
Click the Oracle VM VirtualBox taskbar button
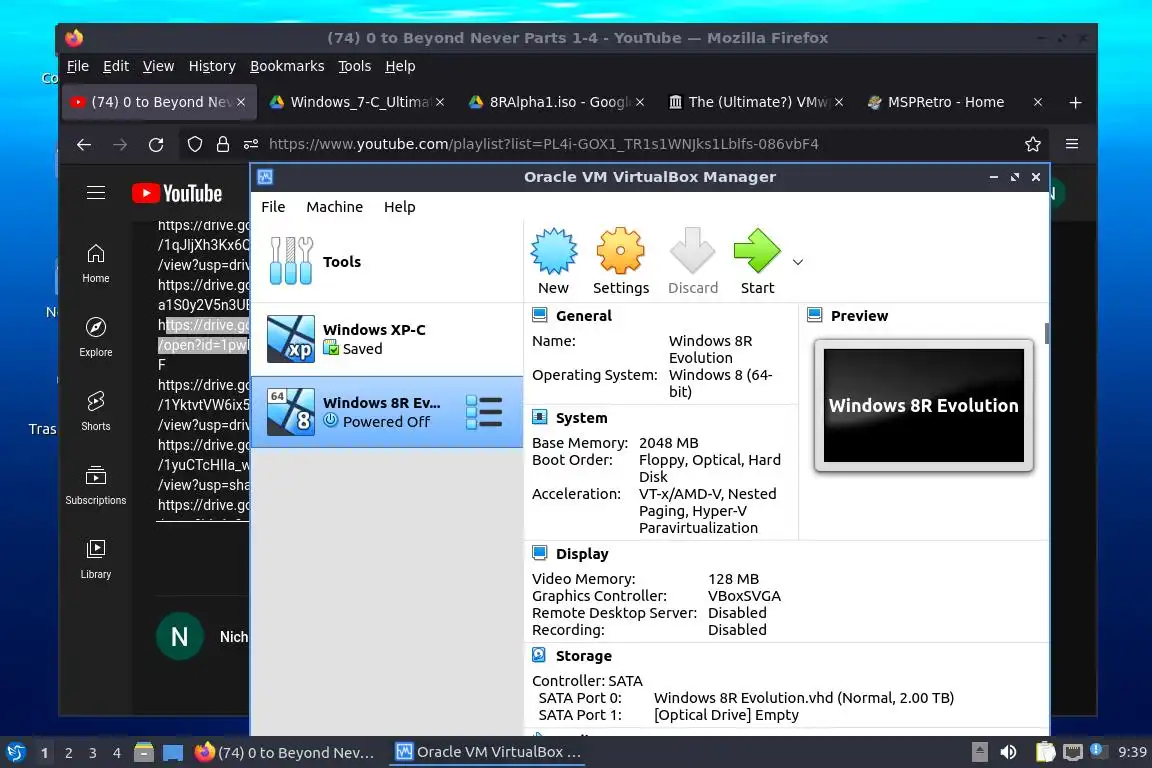[488, 753]
